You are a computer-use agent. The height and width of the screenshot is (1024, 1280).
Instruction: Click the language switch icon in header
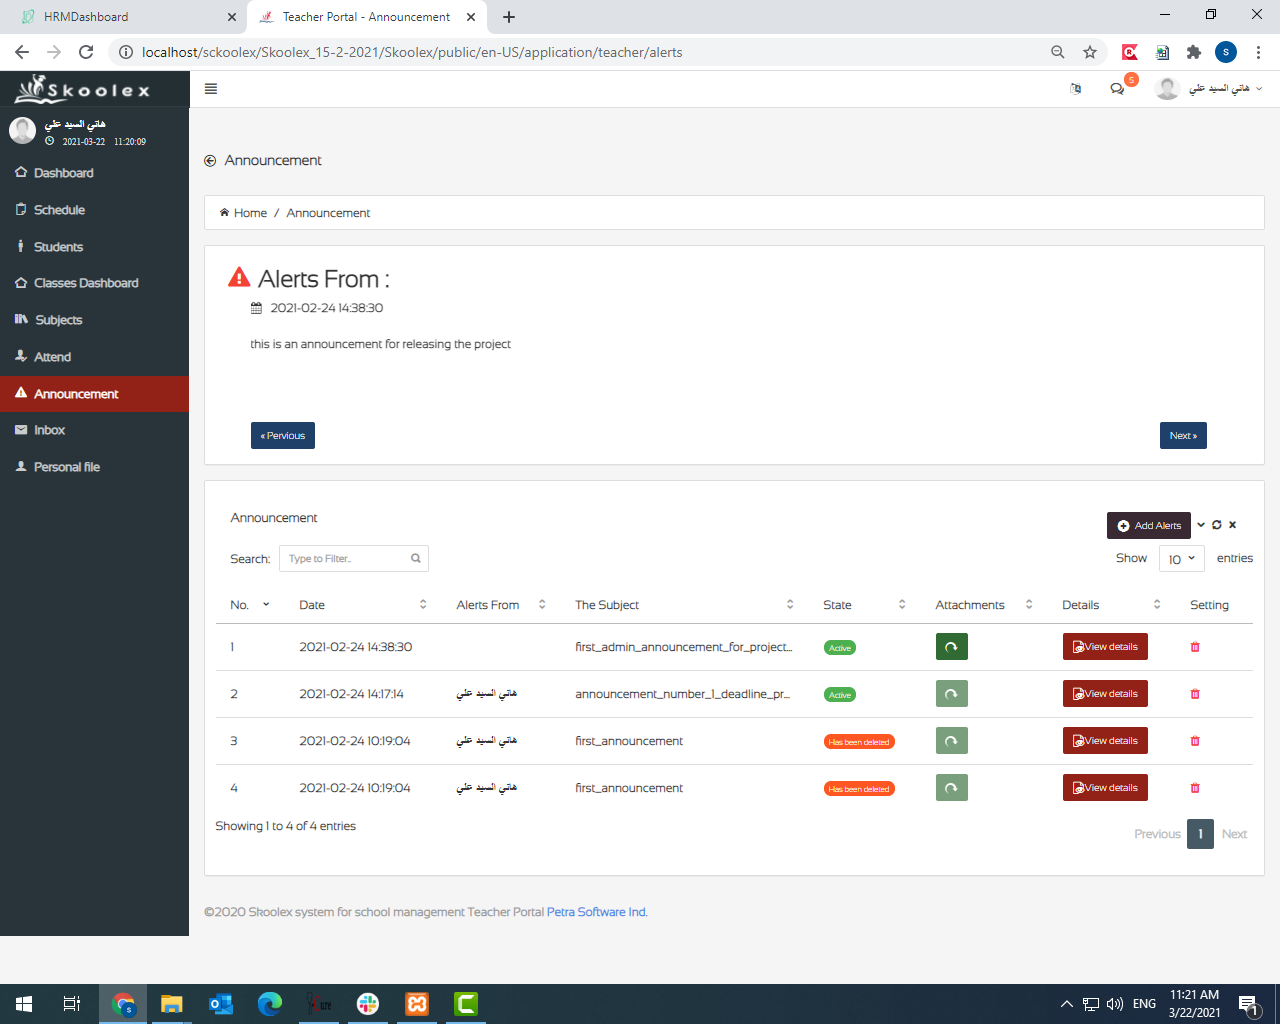(x=1076, y=89)
